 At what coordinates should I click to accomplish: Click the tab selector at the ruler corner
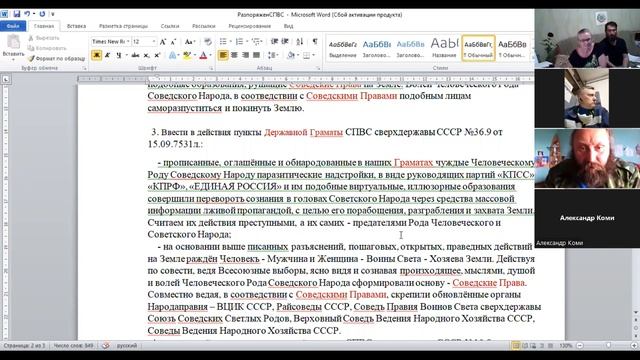pyautogui.click(x=6, y=79)
